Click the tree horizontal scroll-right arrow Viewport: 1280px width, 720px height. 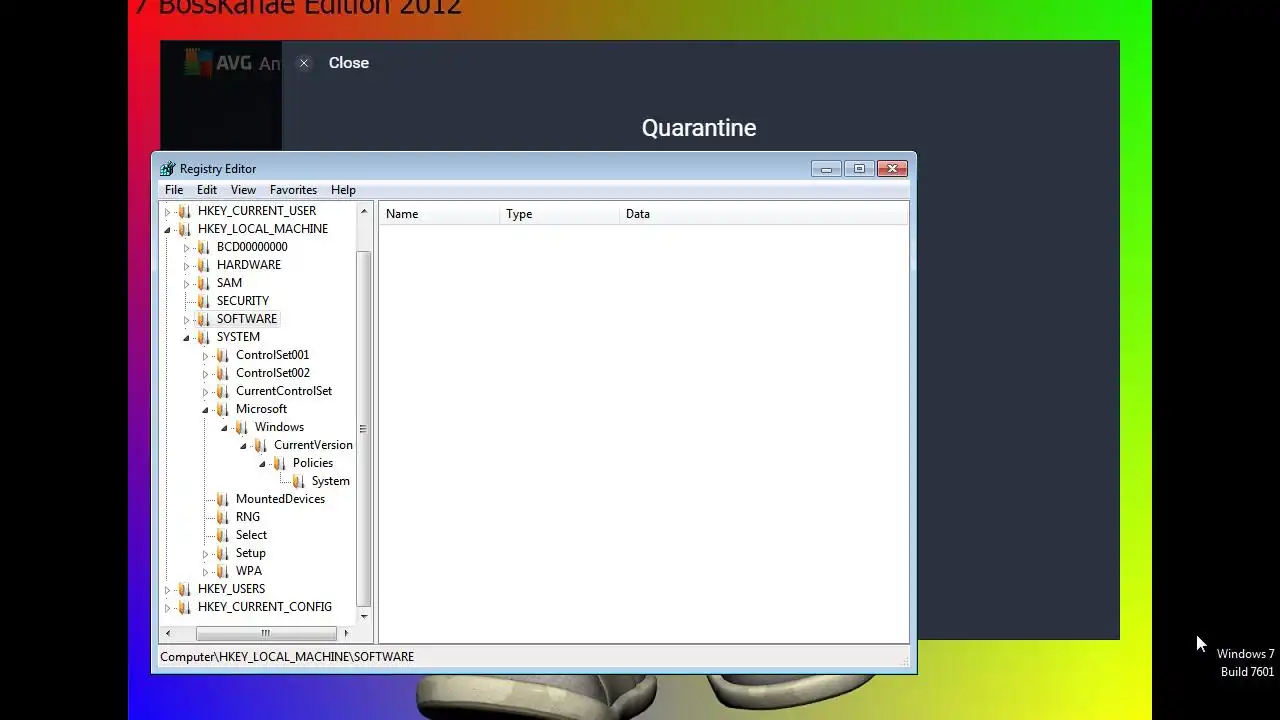point(346,633)
